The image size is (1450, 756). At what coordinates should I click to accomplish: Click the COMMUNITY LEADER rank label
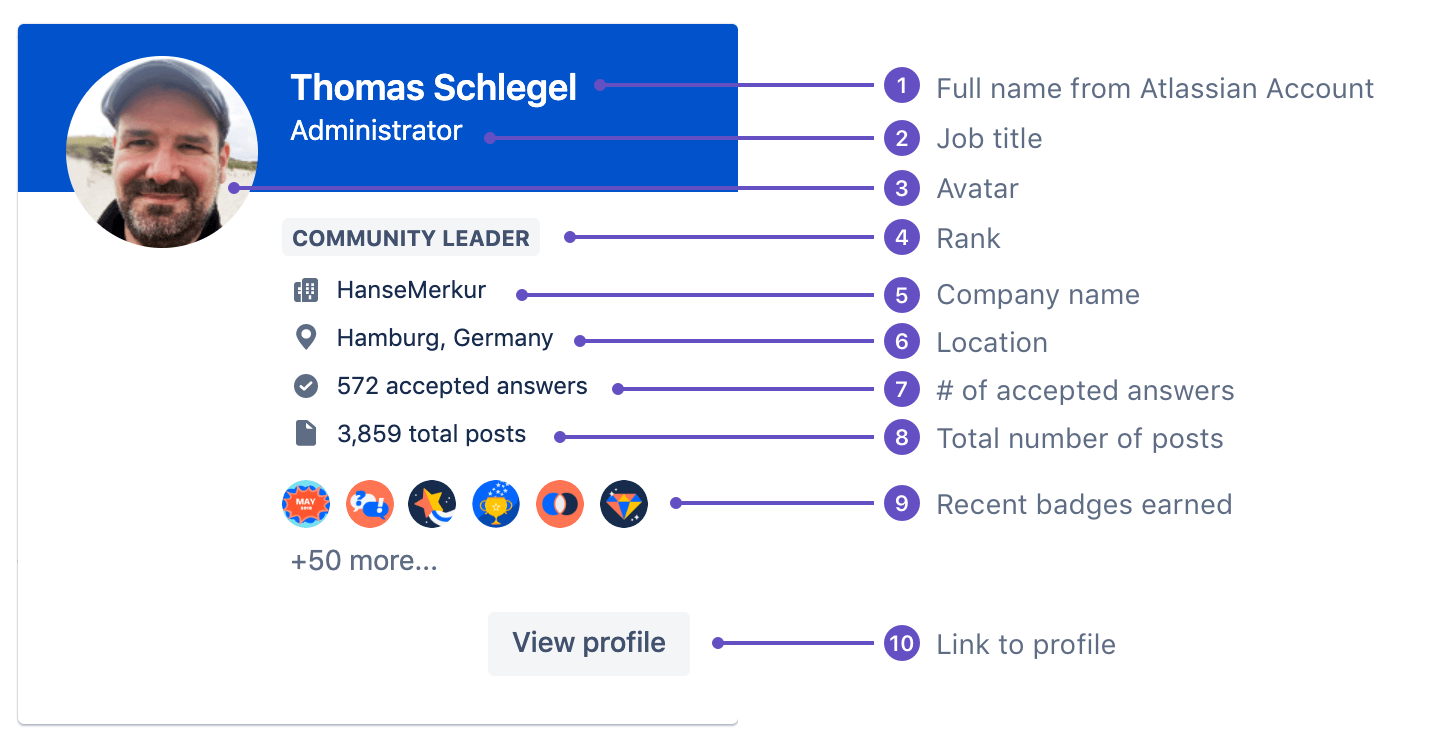(411, 238)
